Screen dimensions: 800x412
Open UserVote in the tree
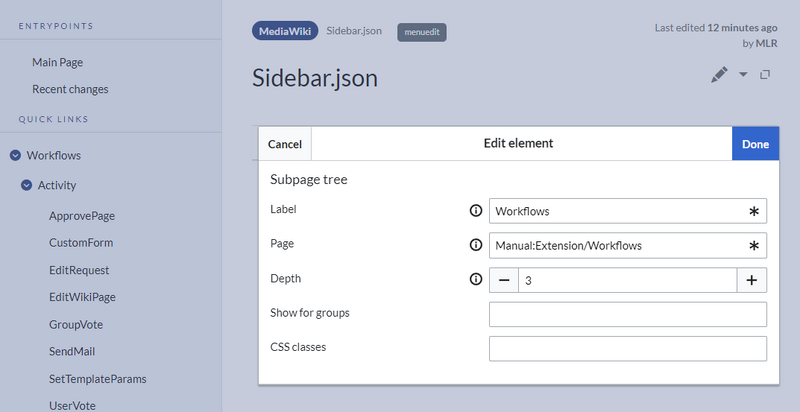(x=72, y=406)
